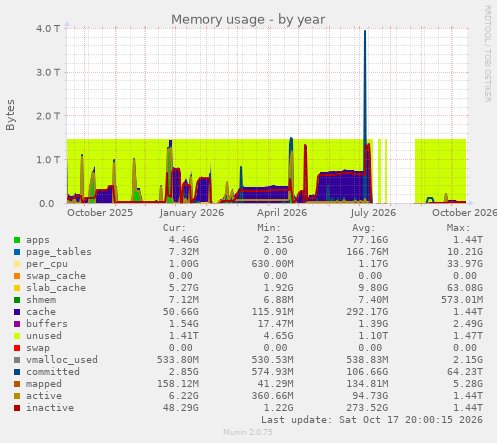This screenshot has width=497, height=443.
Task: Click the mapped current value 158.12M
Action: click(x=178, y=384)
